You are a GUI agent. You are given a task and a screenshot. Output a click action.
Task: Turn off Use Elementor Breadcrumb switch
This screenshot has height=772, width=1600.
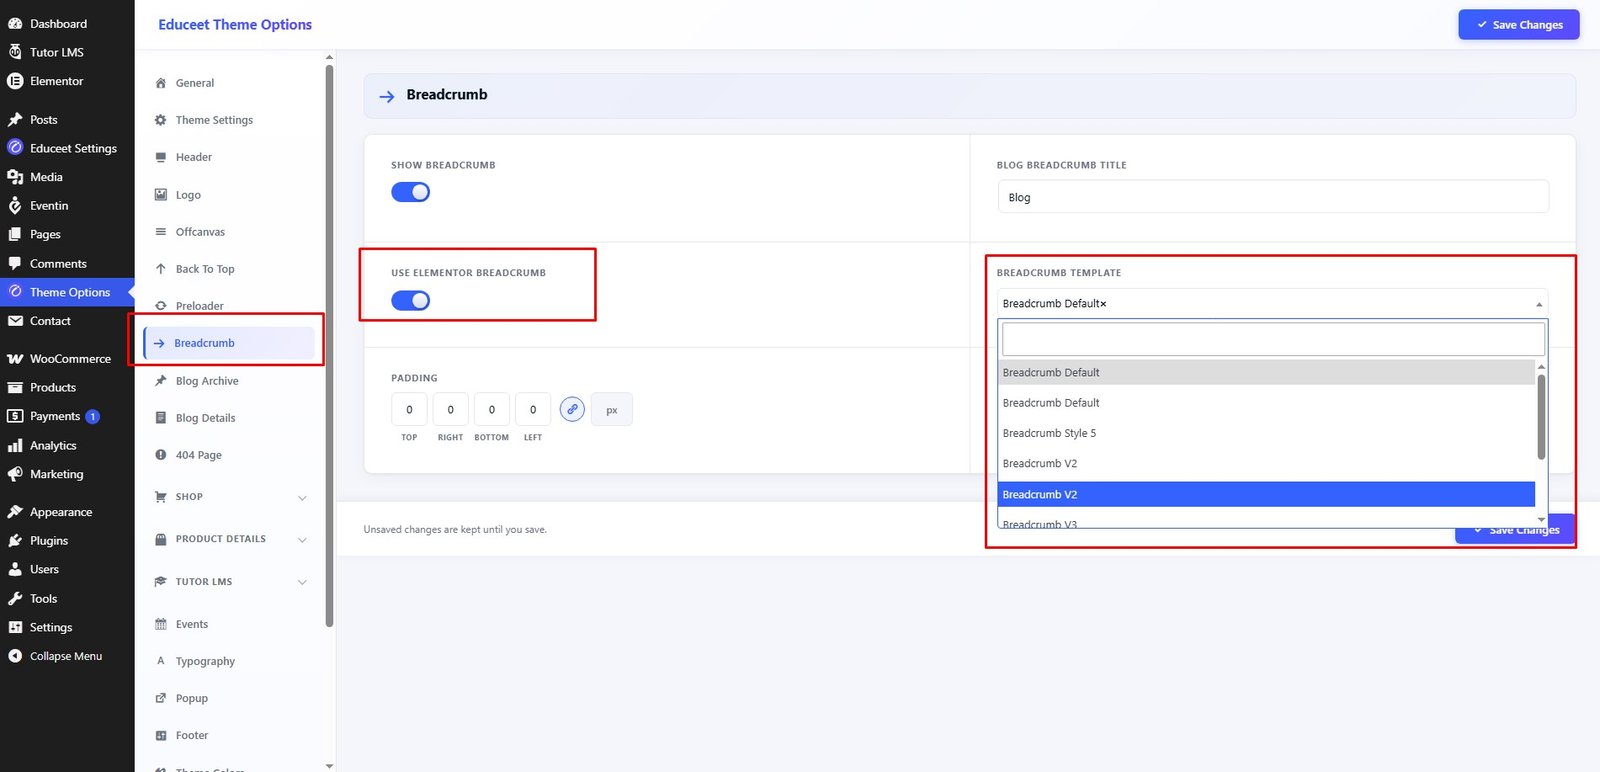pos(410,300)
